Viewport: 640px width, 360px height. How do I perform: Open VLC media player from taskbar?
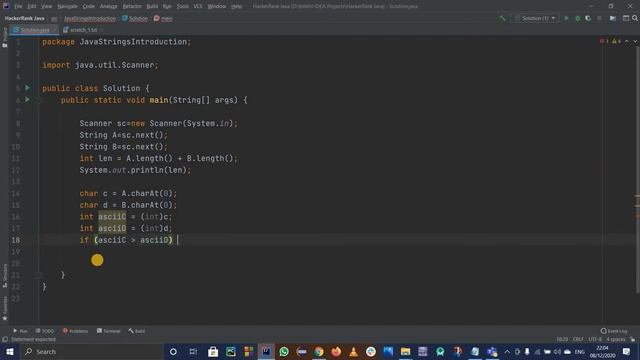353,352
